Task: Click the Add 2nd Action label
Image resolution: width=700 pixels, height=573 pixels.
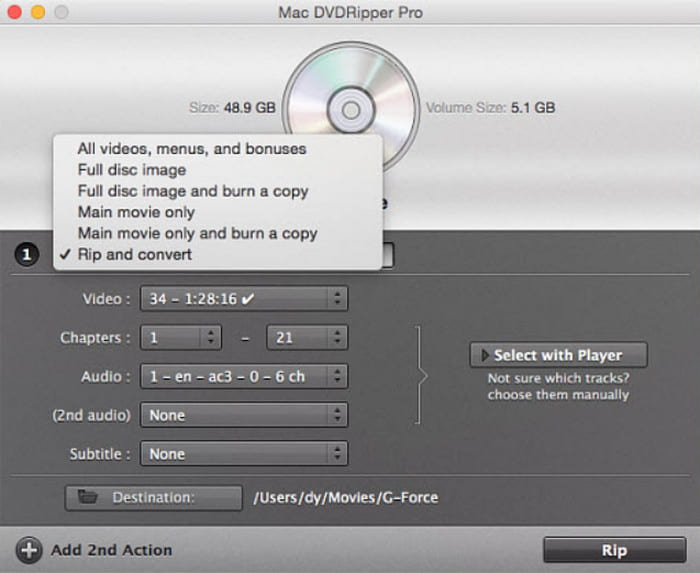Action: click(x=112, y=550)
